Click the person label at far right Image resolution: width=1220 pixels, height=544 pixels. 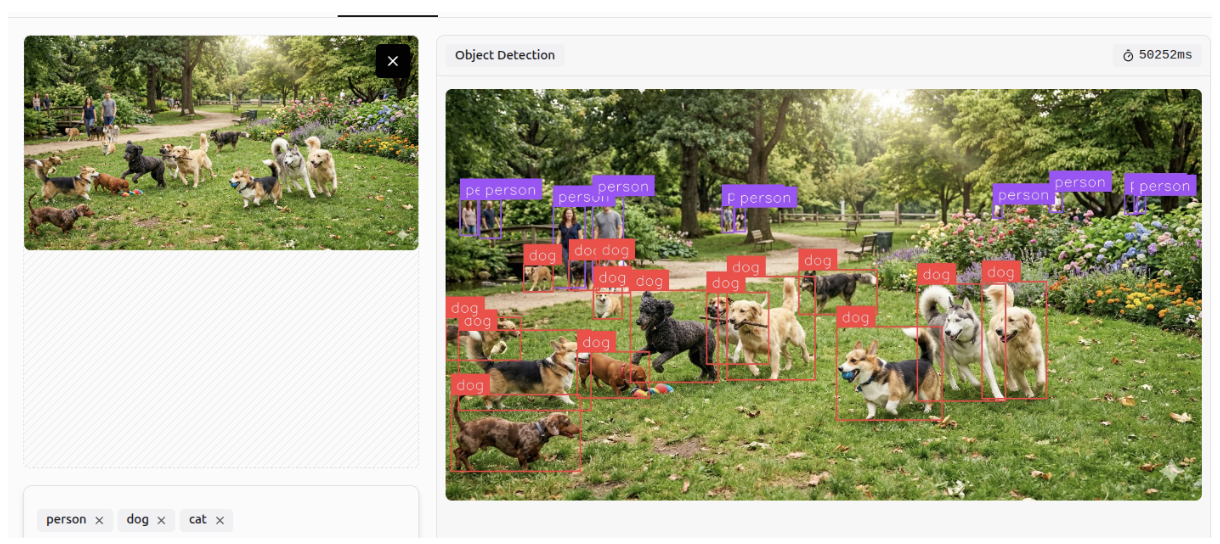[1164, 186]
